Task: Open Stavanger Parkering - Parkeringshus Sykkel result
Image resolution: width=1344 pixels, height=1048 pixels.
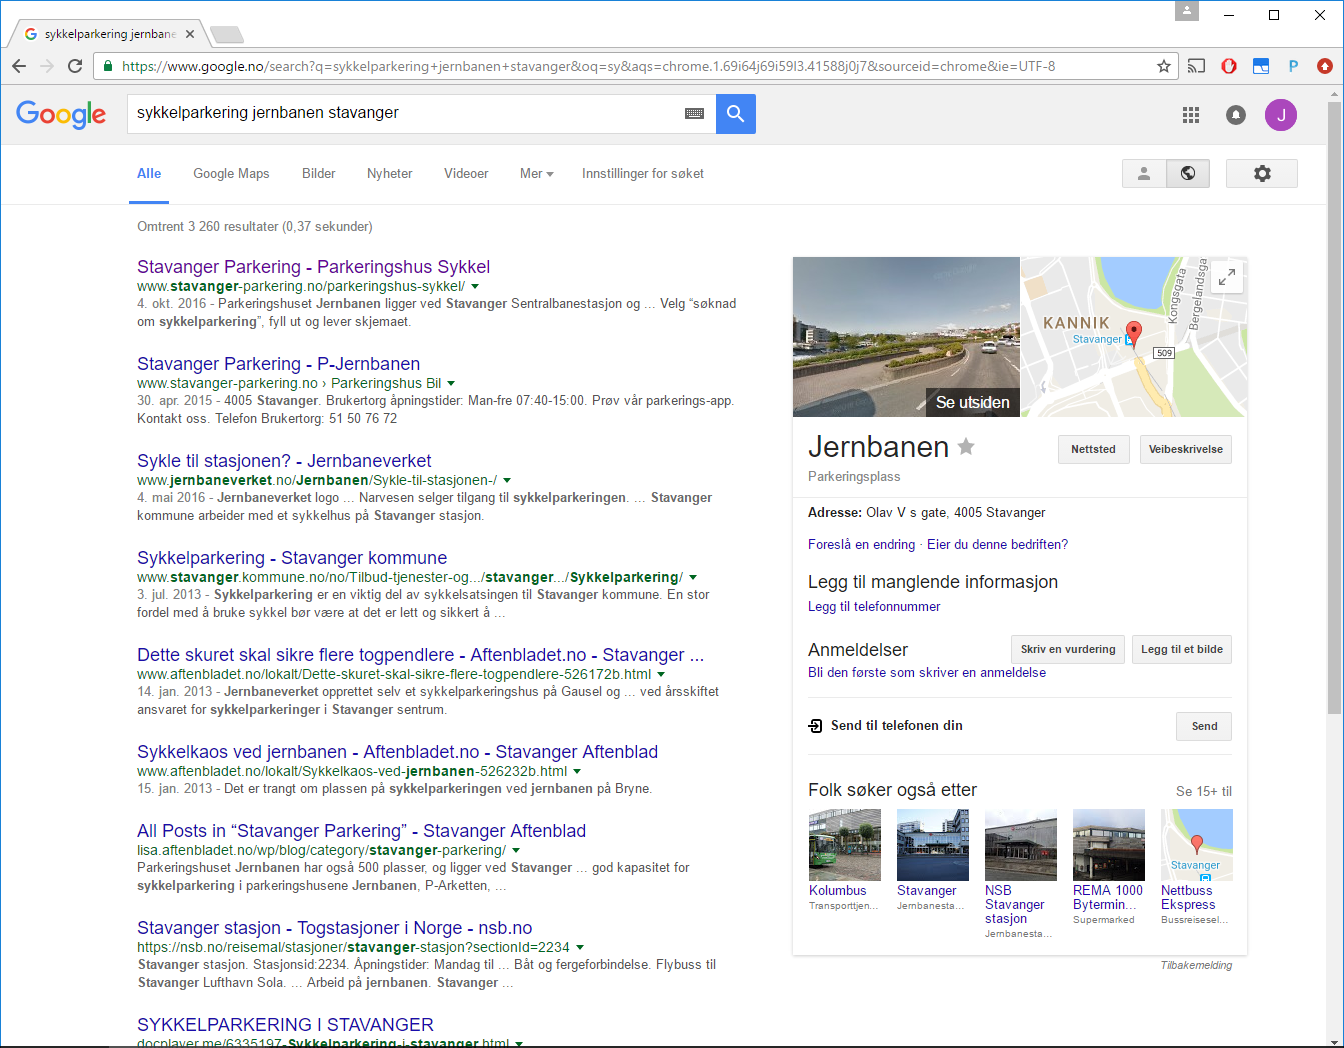Action: point(313,267)
